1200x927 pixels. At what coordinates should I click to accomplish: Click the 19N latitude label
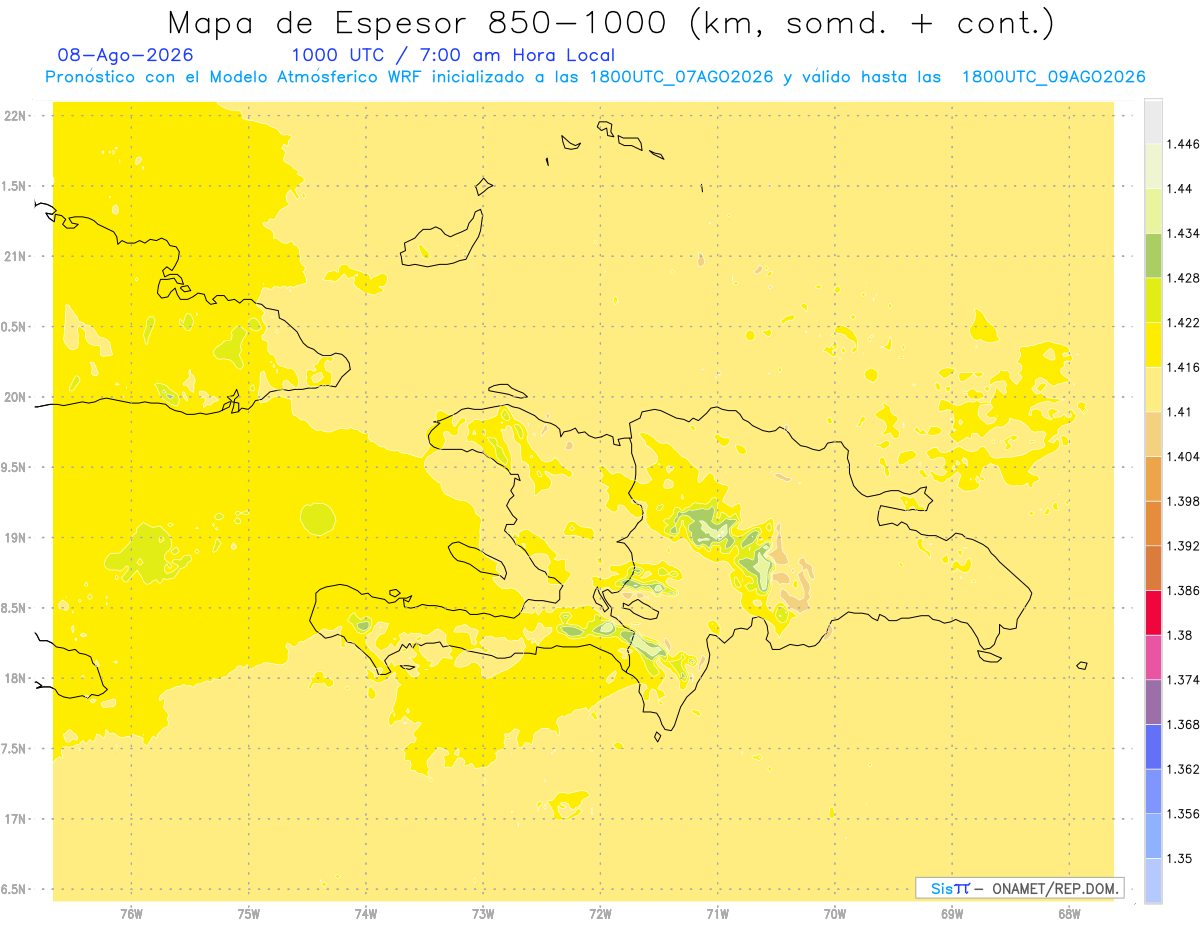[x=15, y=538]
